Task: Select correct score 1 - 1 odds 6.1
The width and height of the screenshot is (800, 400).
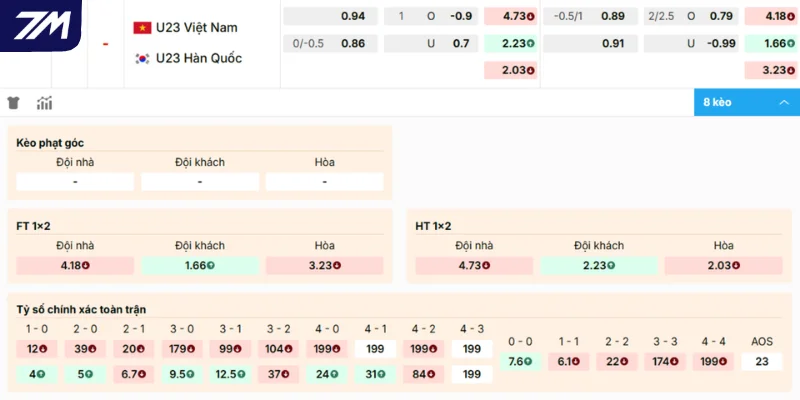Action: pos(569,361)
